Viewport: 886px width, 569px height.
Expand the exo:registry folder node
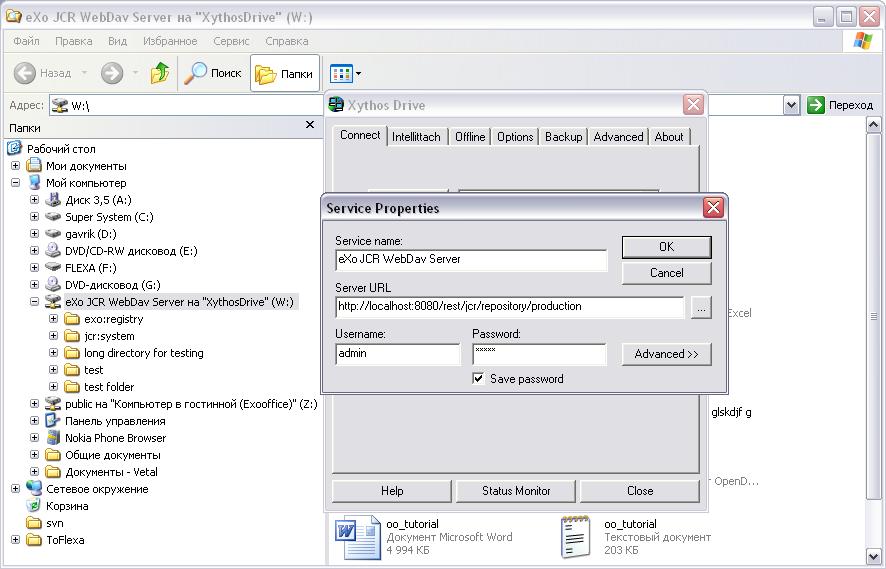54,319
